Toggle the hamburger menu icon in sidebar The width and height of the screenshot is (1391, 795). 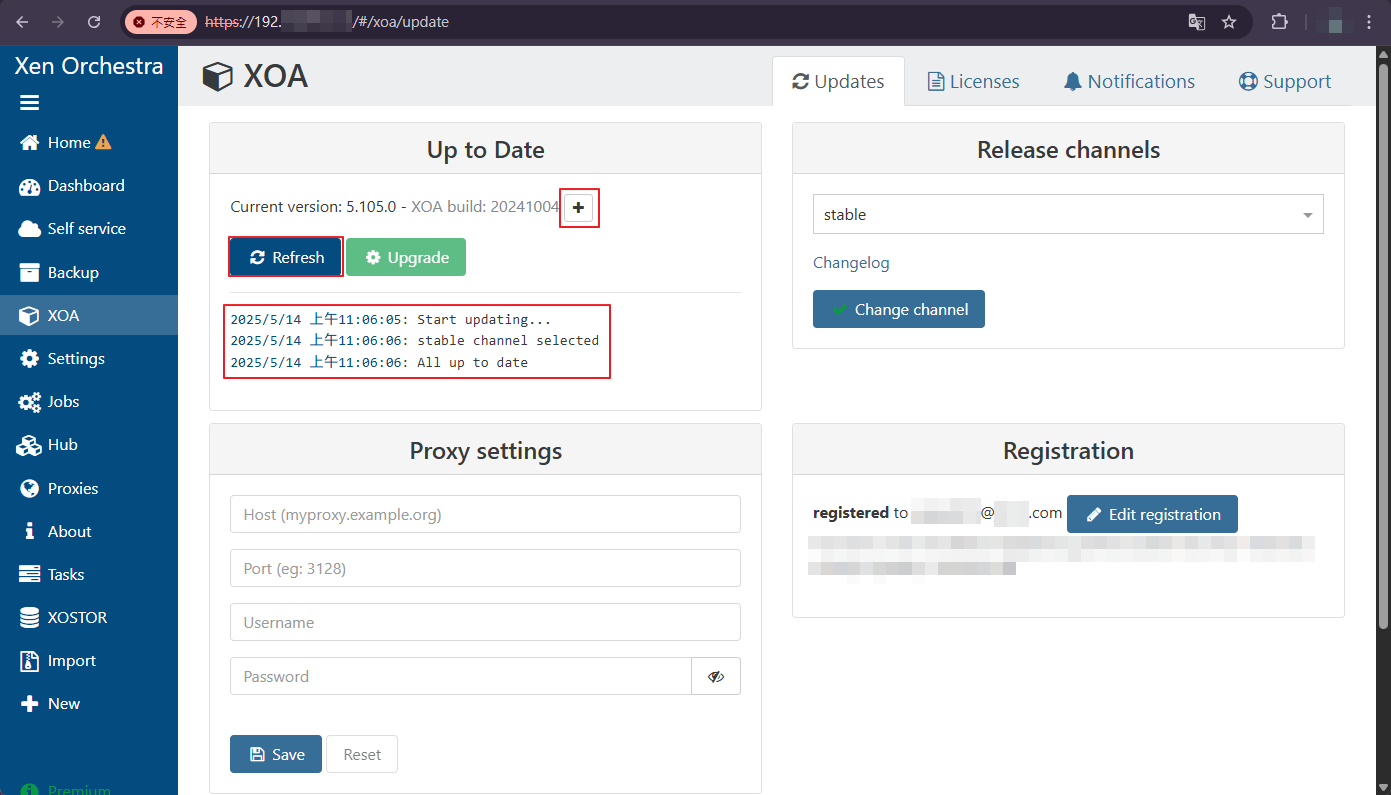(x=29, y=103)
